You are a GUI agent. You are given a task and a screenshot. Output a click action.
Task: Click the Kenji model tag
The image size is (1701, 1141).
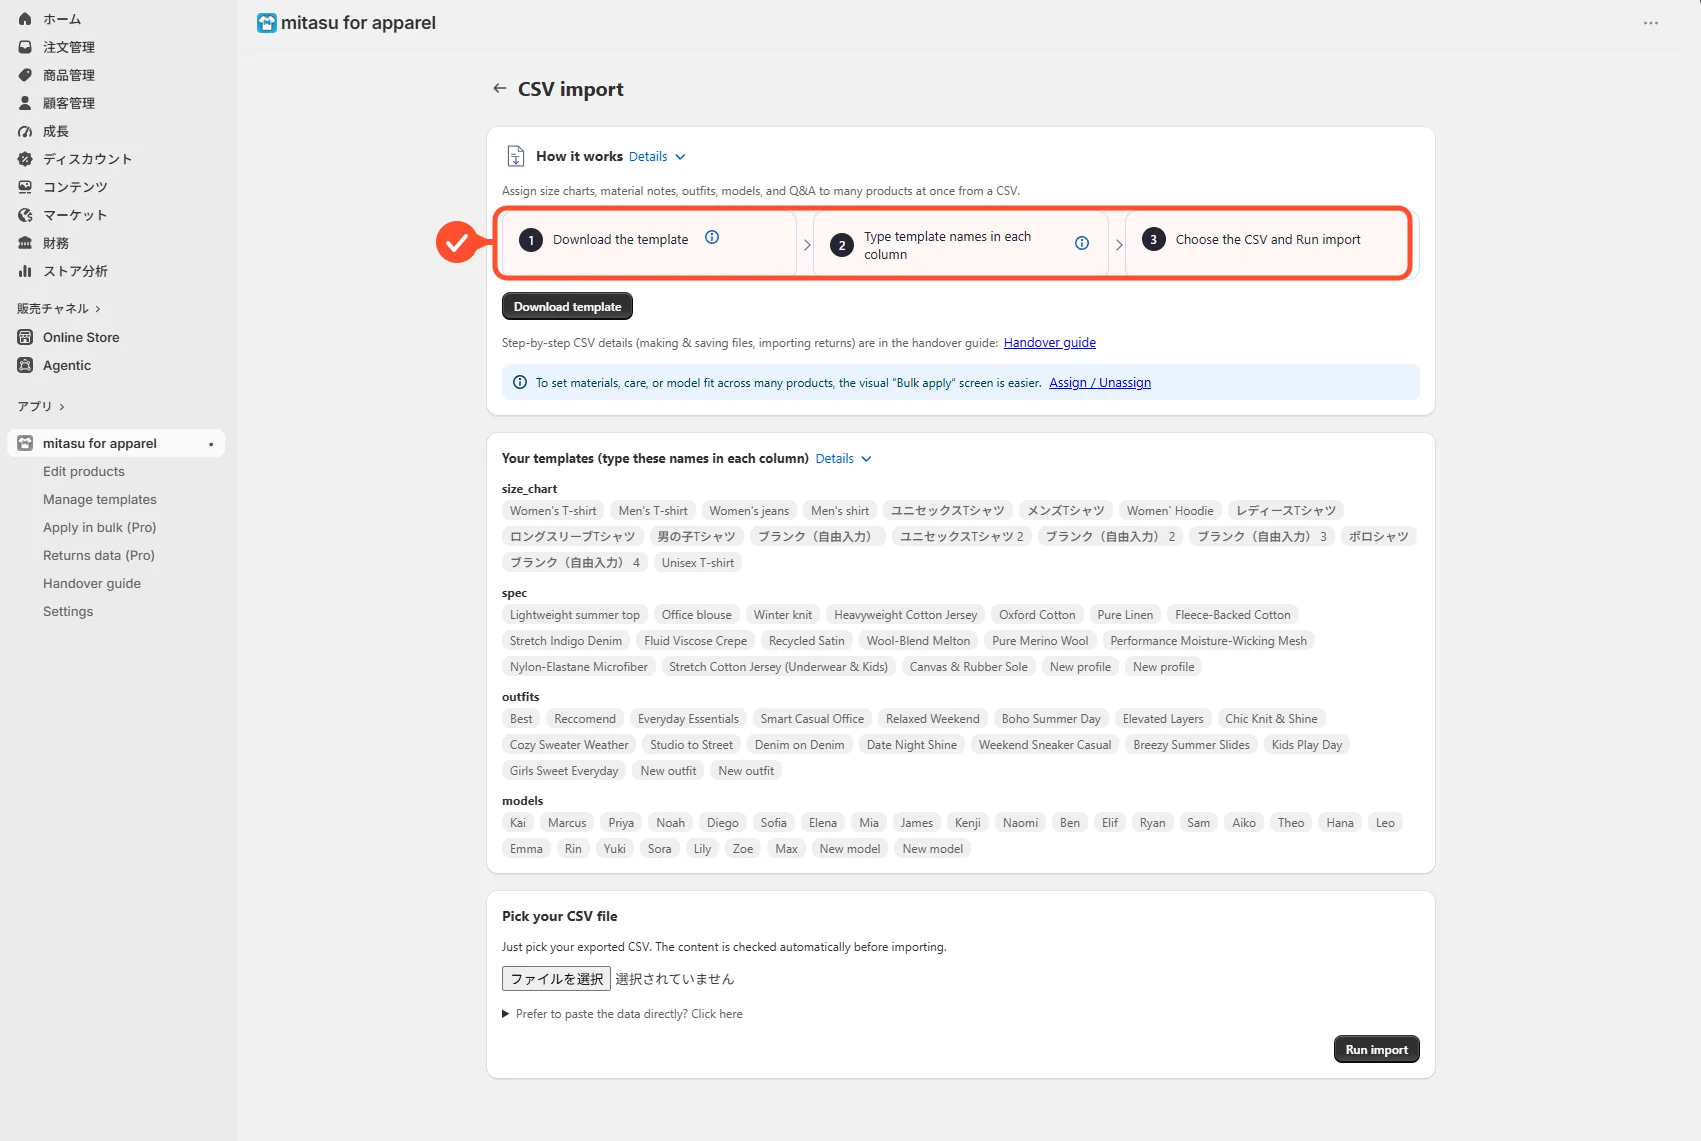point(968,823)
